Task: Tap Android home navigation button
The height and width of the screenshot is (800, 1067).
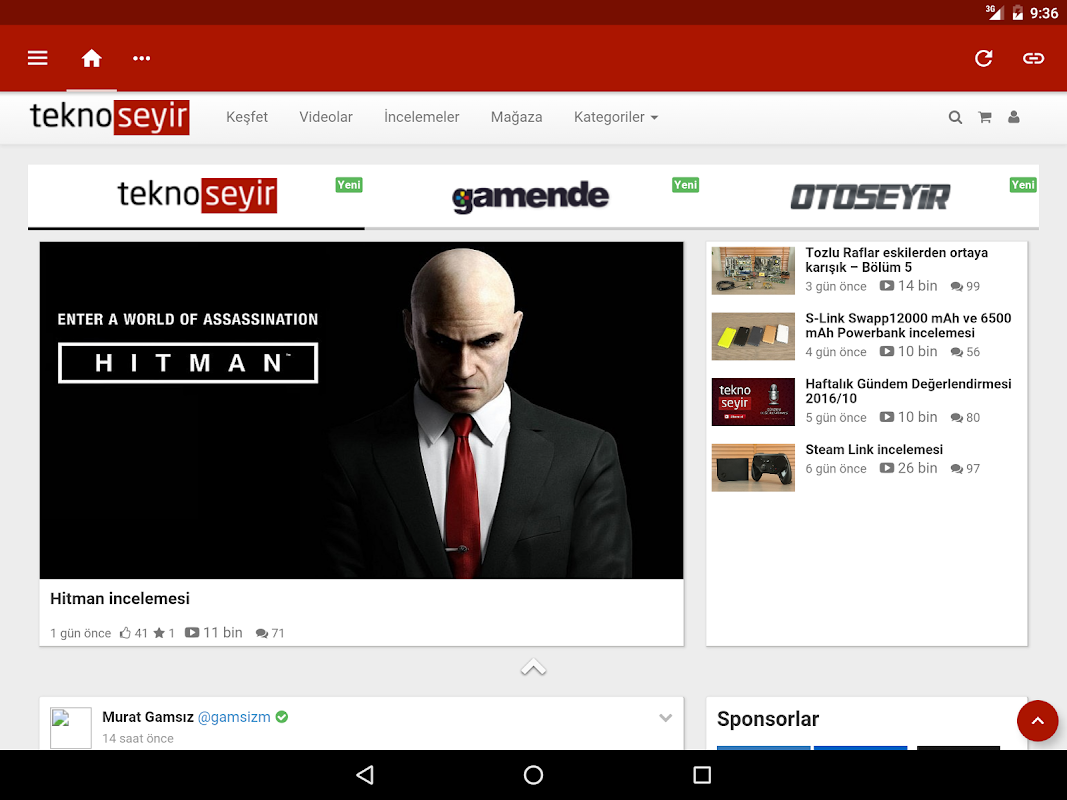Action: pyautogui.click(x=534, y=775)
